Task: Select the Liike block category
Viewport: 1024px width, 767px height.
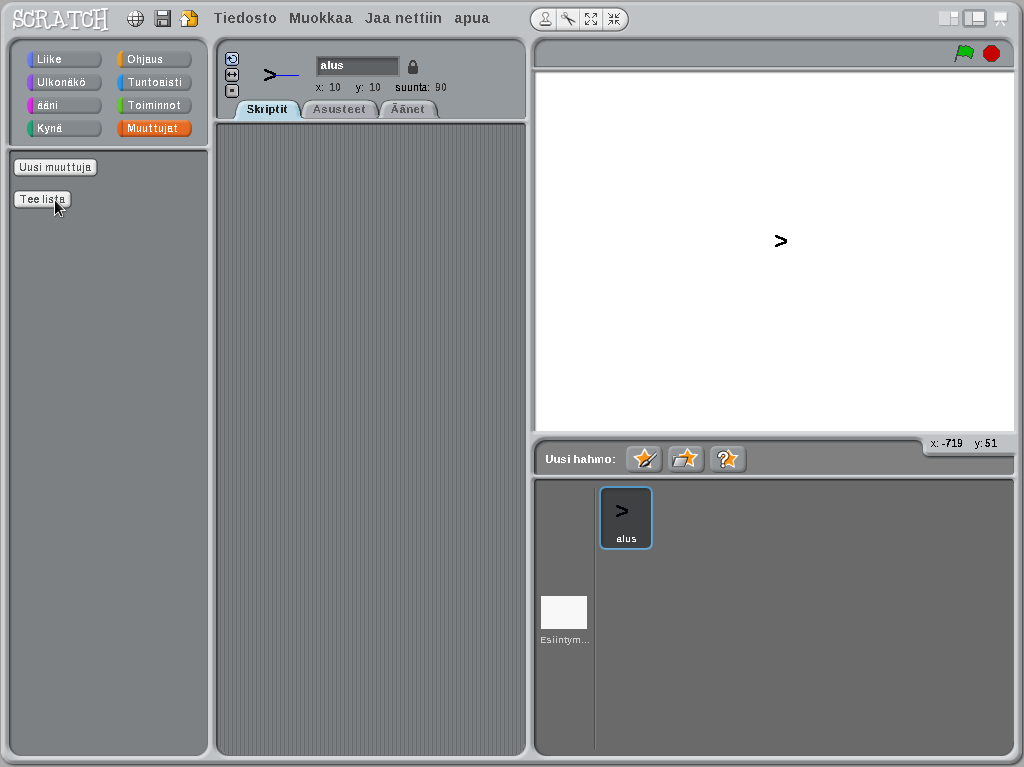Action: tap(64, 59)
